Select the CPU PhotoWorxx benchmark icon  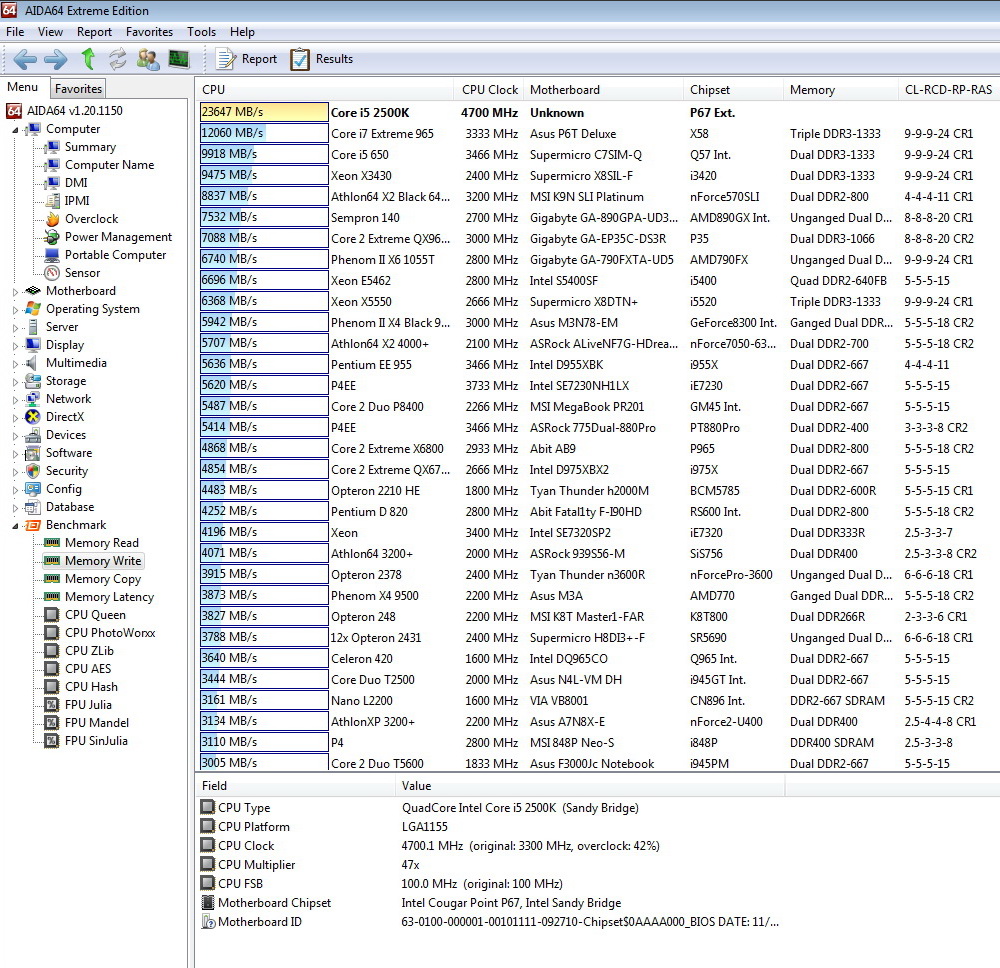click(x=52, y=633)
